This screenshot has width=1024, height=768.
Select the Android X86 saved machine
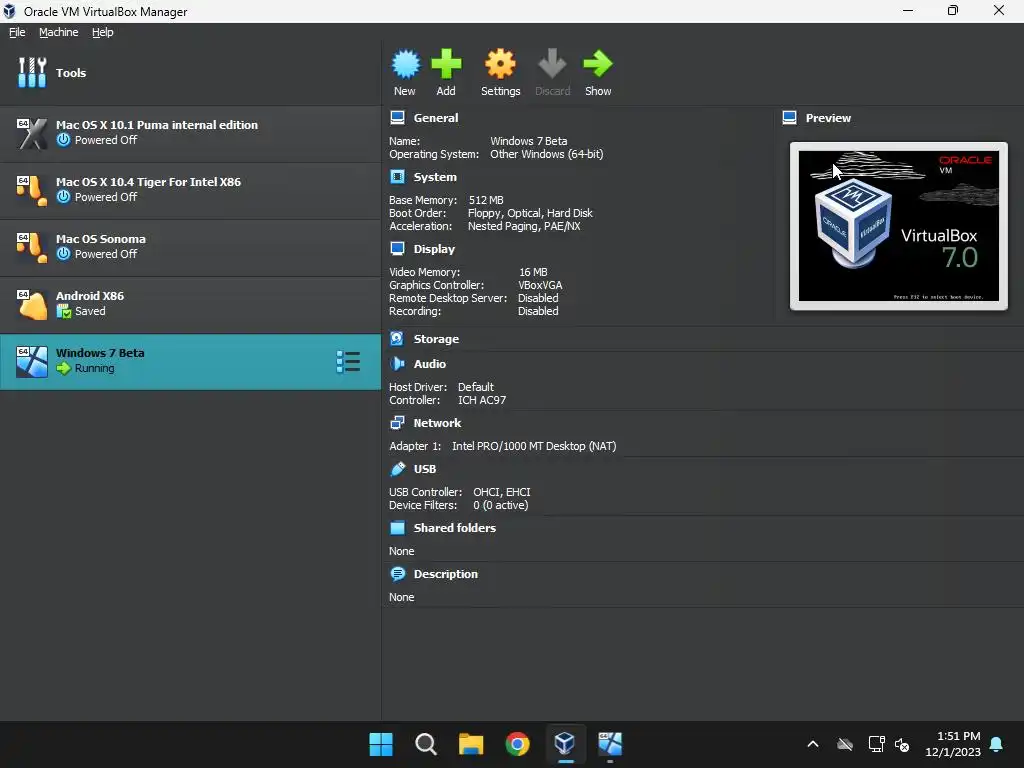click(190, 304)
